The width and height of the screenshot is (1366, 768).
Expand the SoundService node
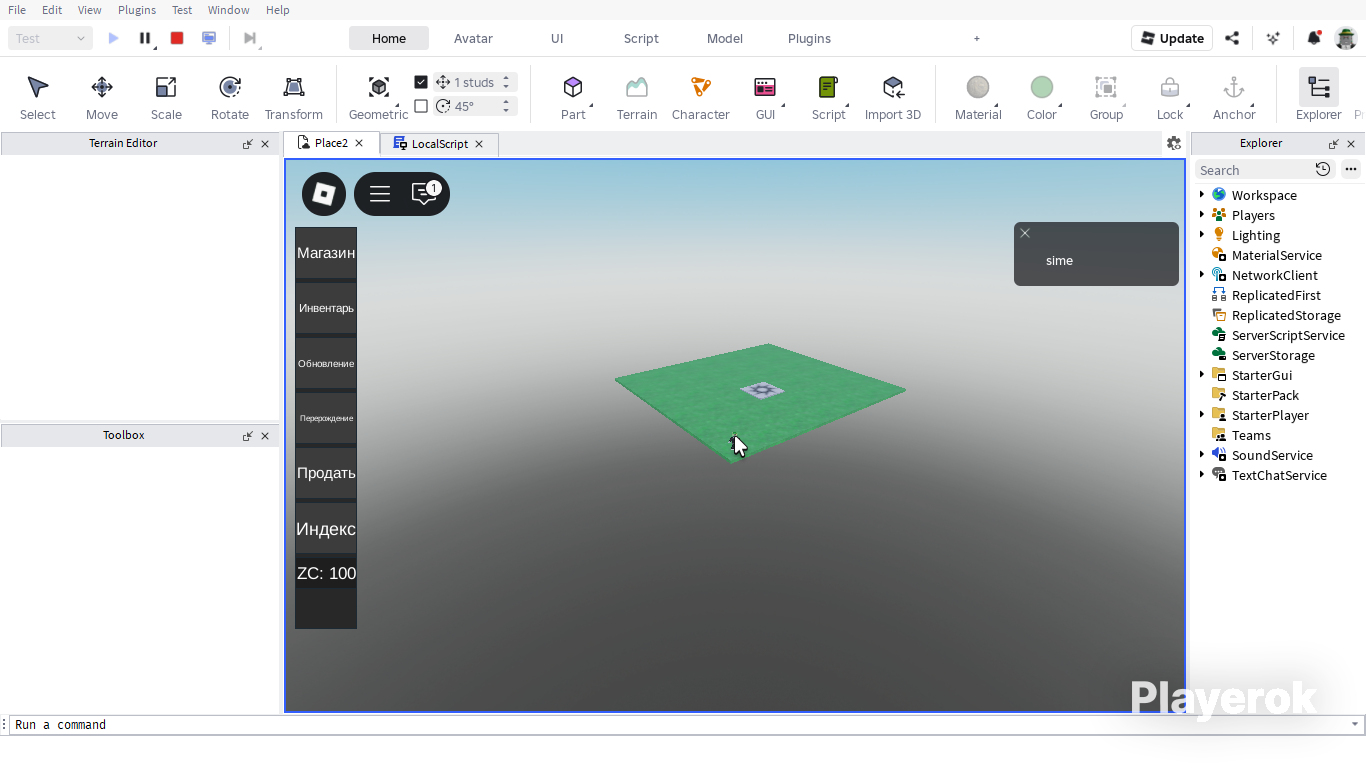click(1202, 455)
